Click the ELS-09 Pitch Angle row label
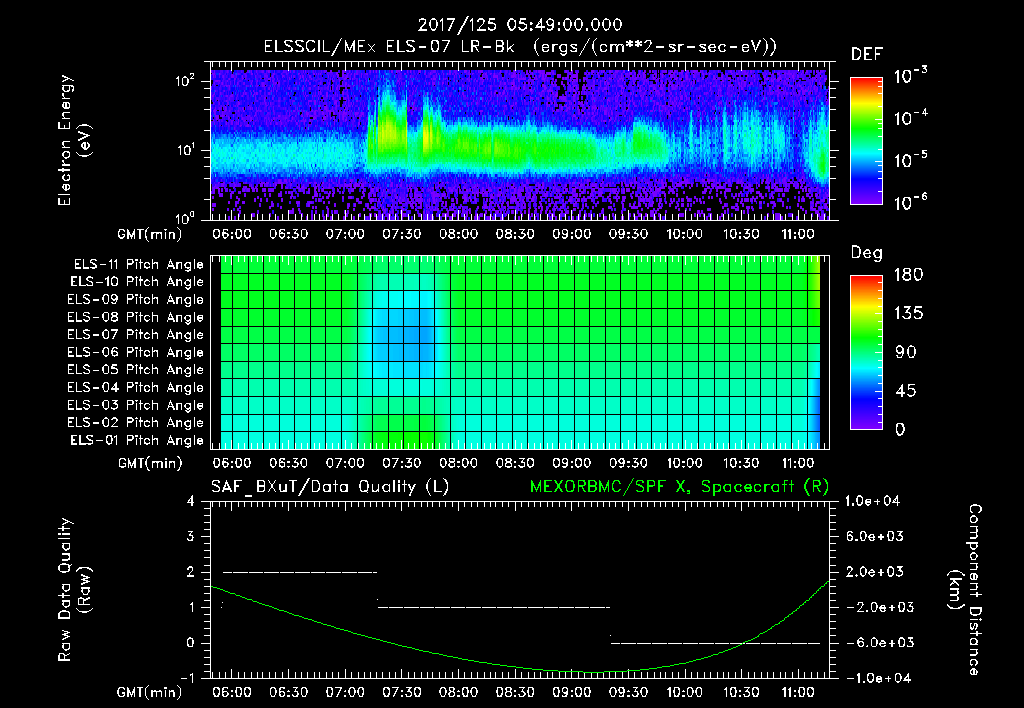 [136, 300]
